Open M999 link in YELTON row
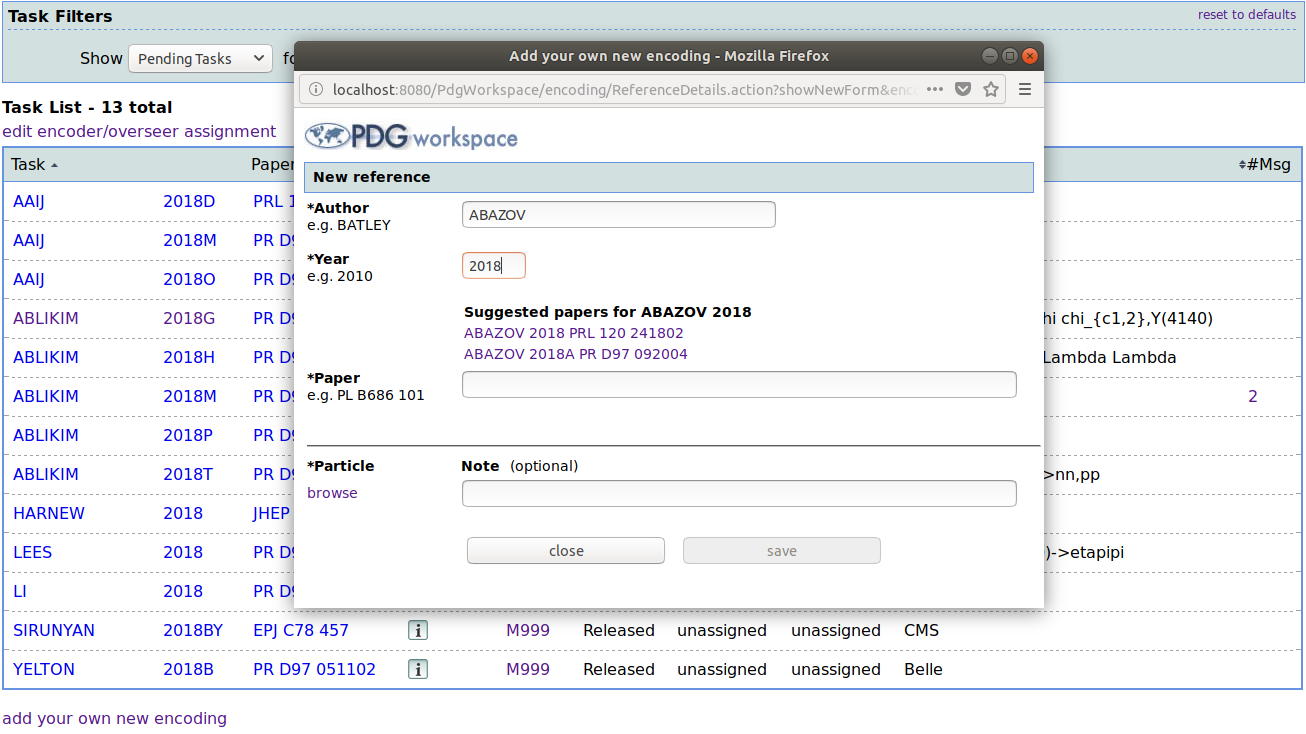 pyautogui.click(x=528, y=669)
